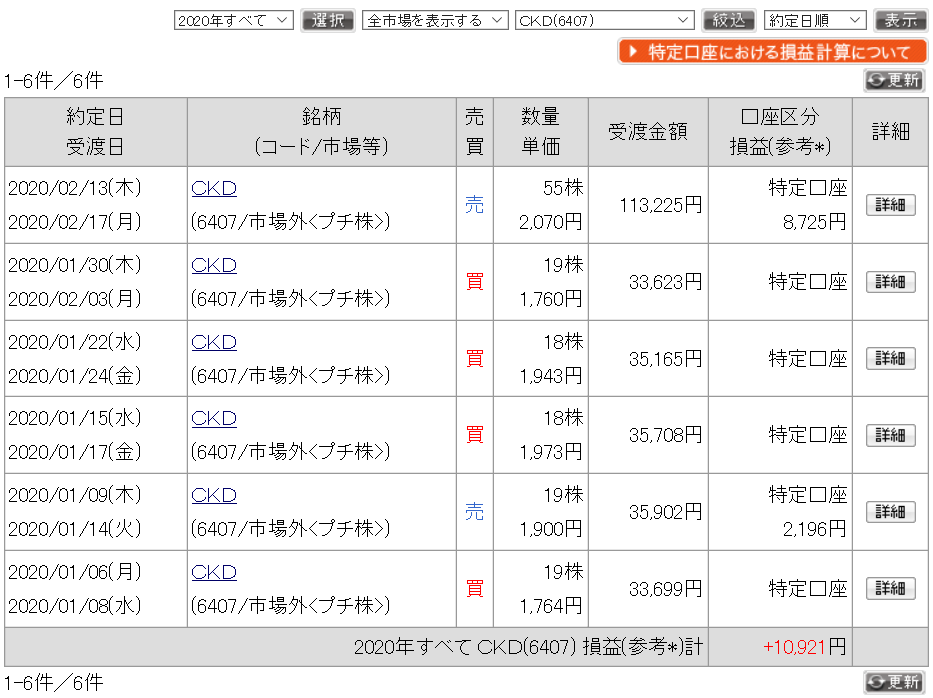The image size is (933, 698).
Task: Click the 1,943円 unit price
Action: pyautogui.click(x=550, y=376)
